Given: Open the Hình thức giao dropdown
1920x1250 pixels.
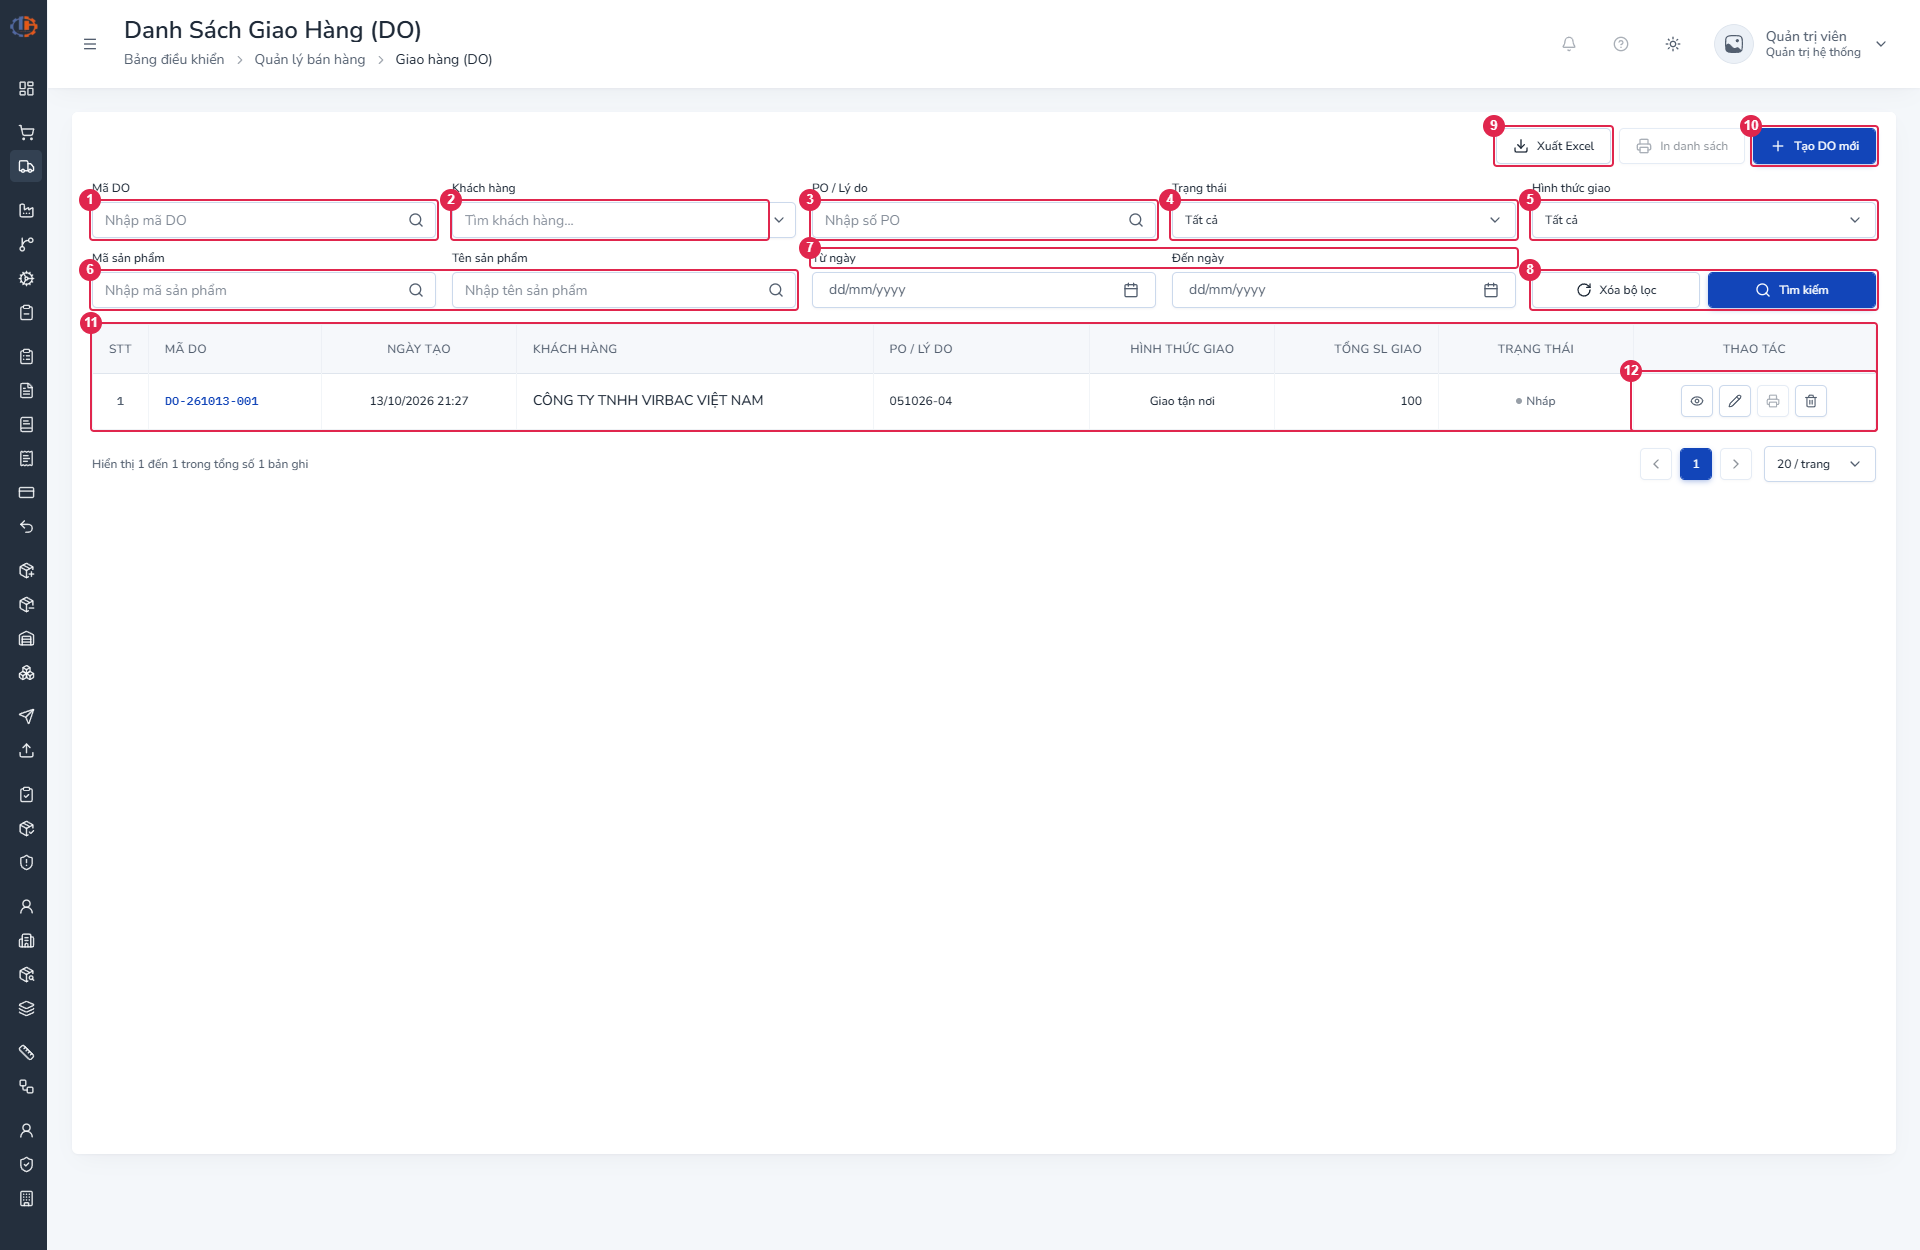Looking at the screenshot, I should coord(1703,220).
